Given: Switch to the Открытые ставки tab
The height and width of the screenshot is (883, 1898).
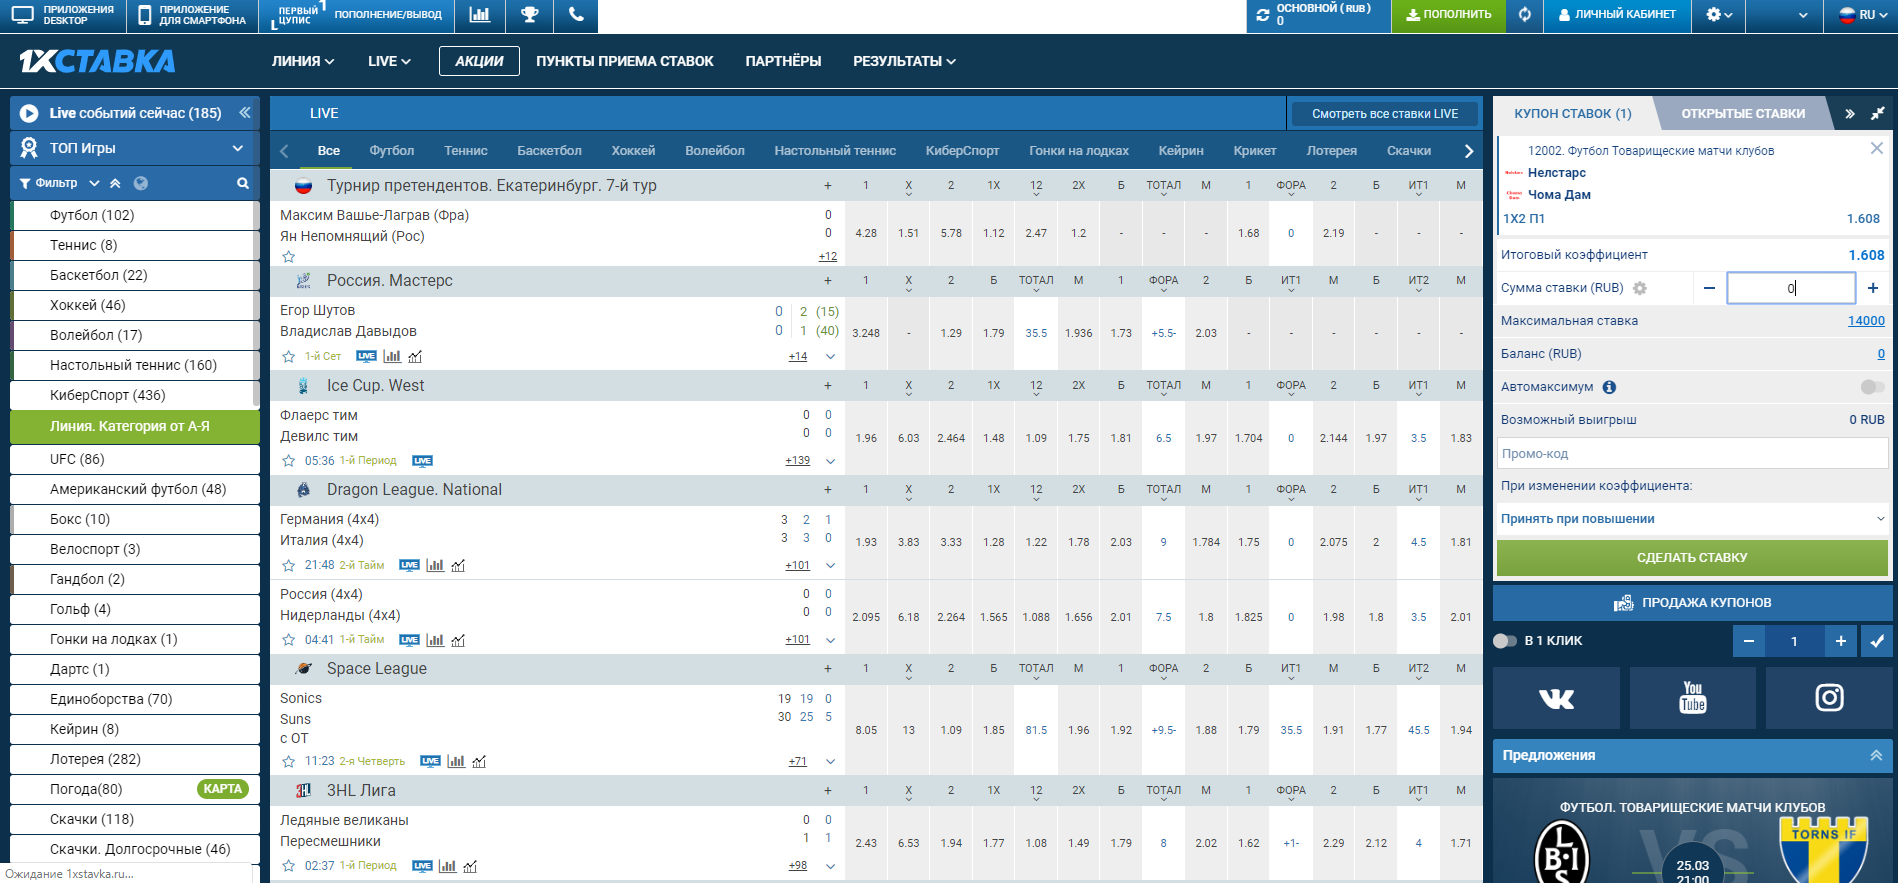Looking at the screenshot, I should [1742, 114].
